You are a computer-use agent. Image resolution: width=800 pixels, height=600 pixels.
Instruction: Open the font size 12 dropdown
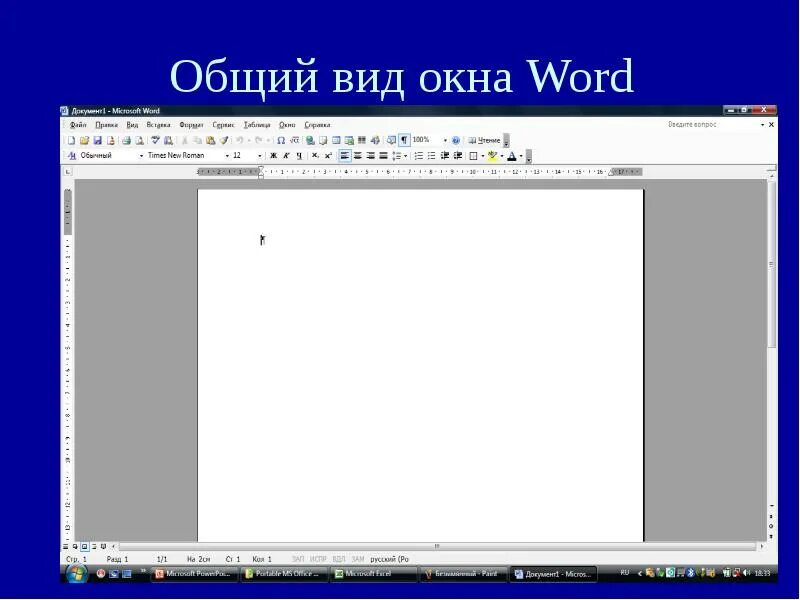pos(260,156)
